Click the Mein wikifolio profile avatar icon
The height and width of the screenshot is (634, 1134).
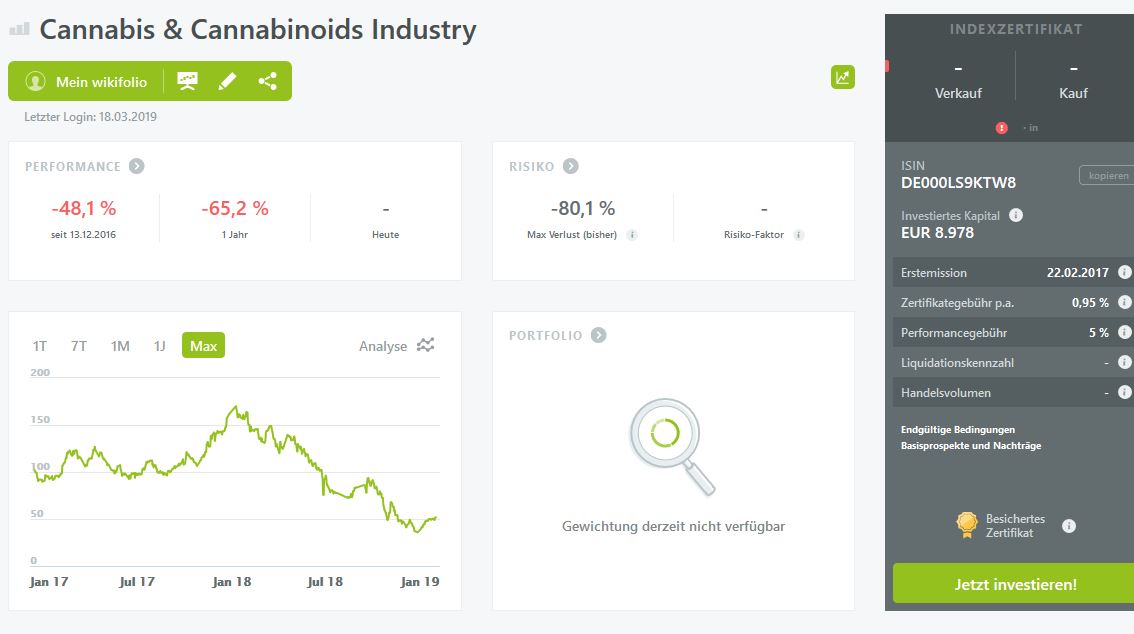point(36,82)
